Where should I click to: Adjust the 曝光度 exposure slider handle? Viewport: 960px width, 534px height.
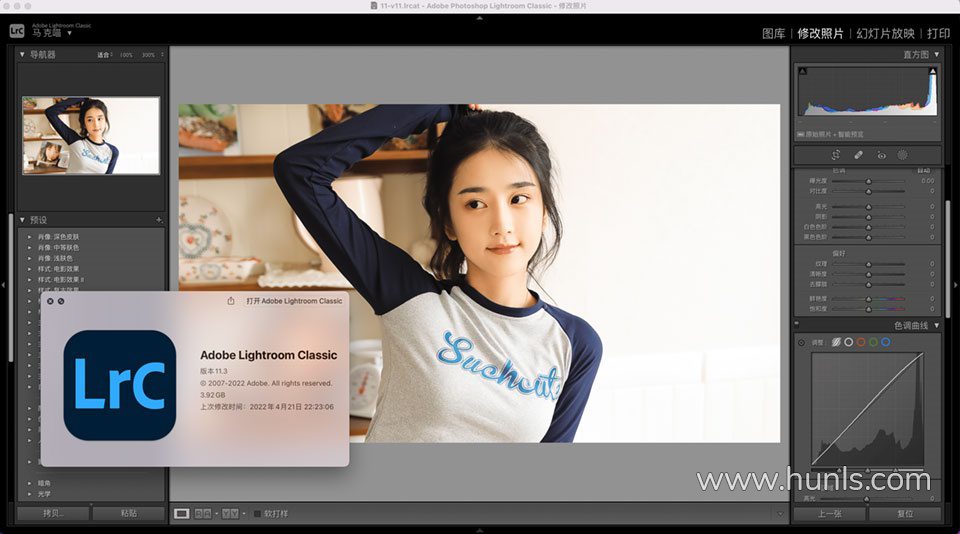pos(868,181)
